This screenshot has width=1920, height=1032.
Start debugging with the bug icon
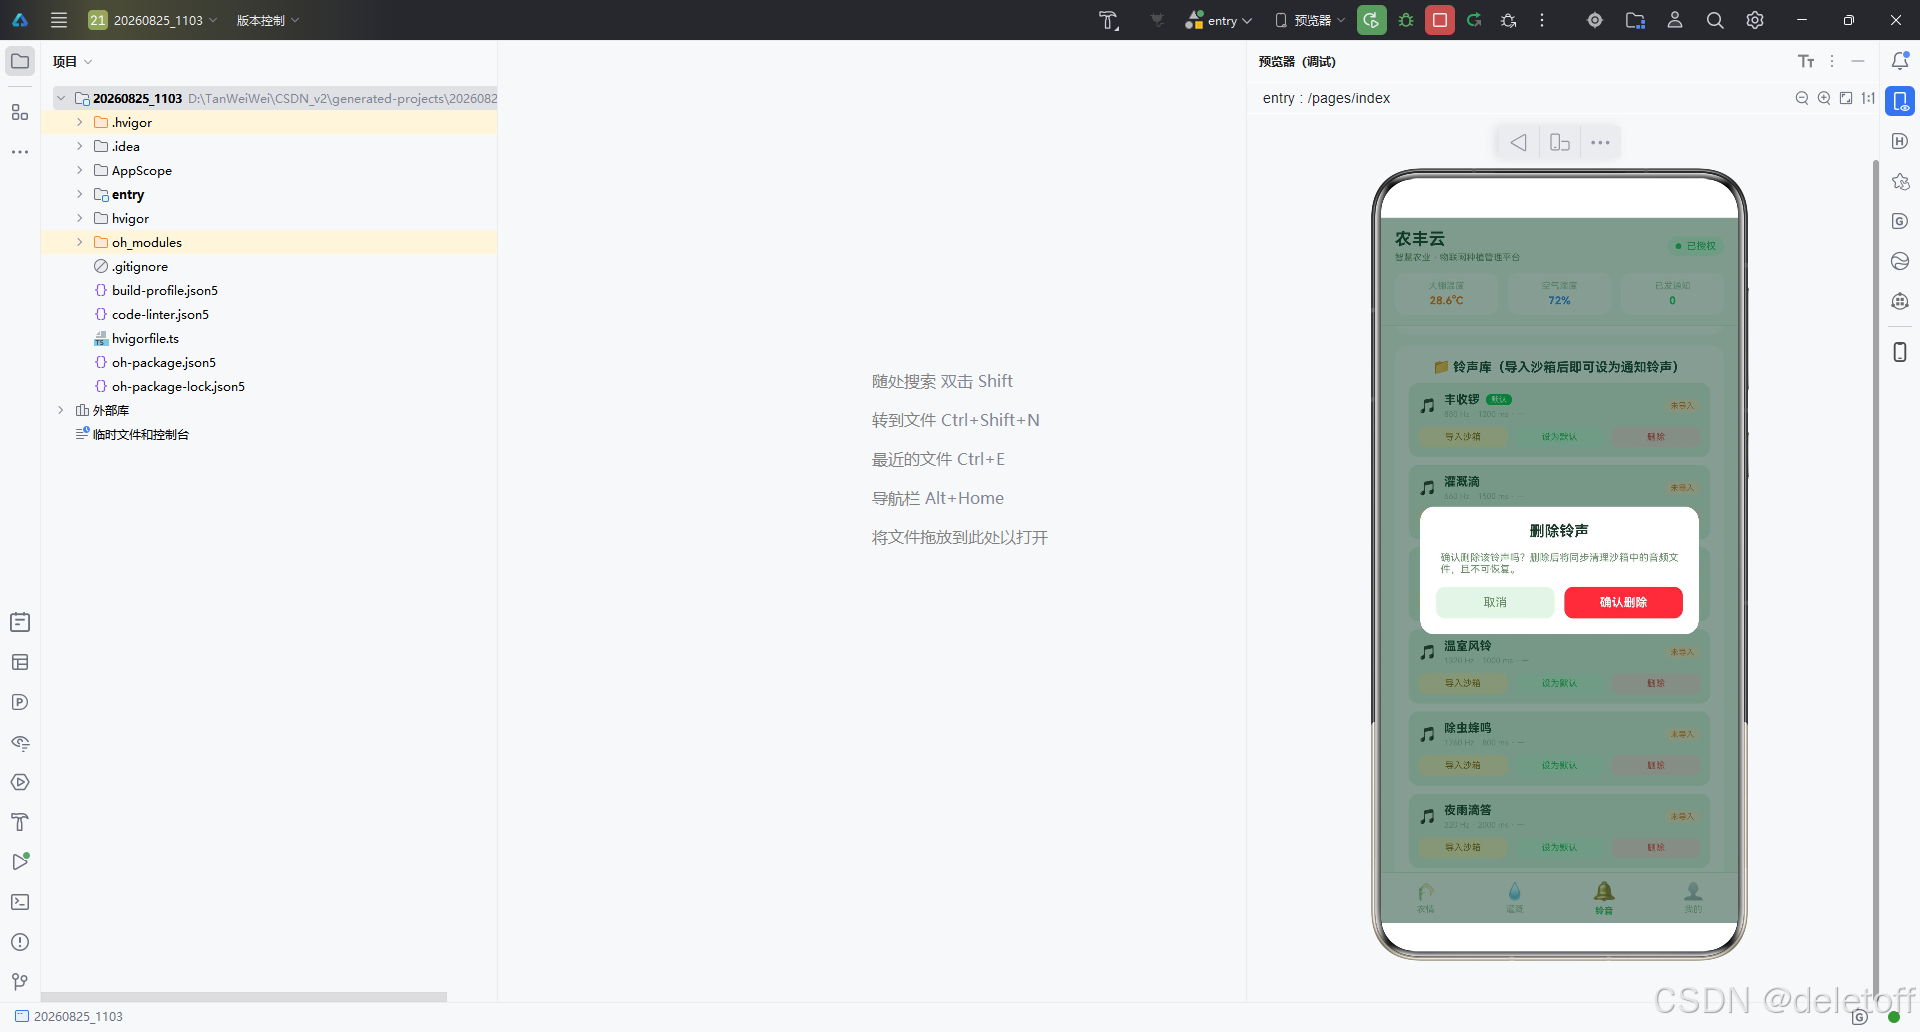point(1406,20)
